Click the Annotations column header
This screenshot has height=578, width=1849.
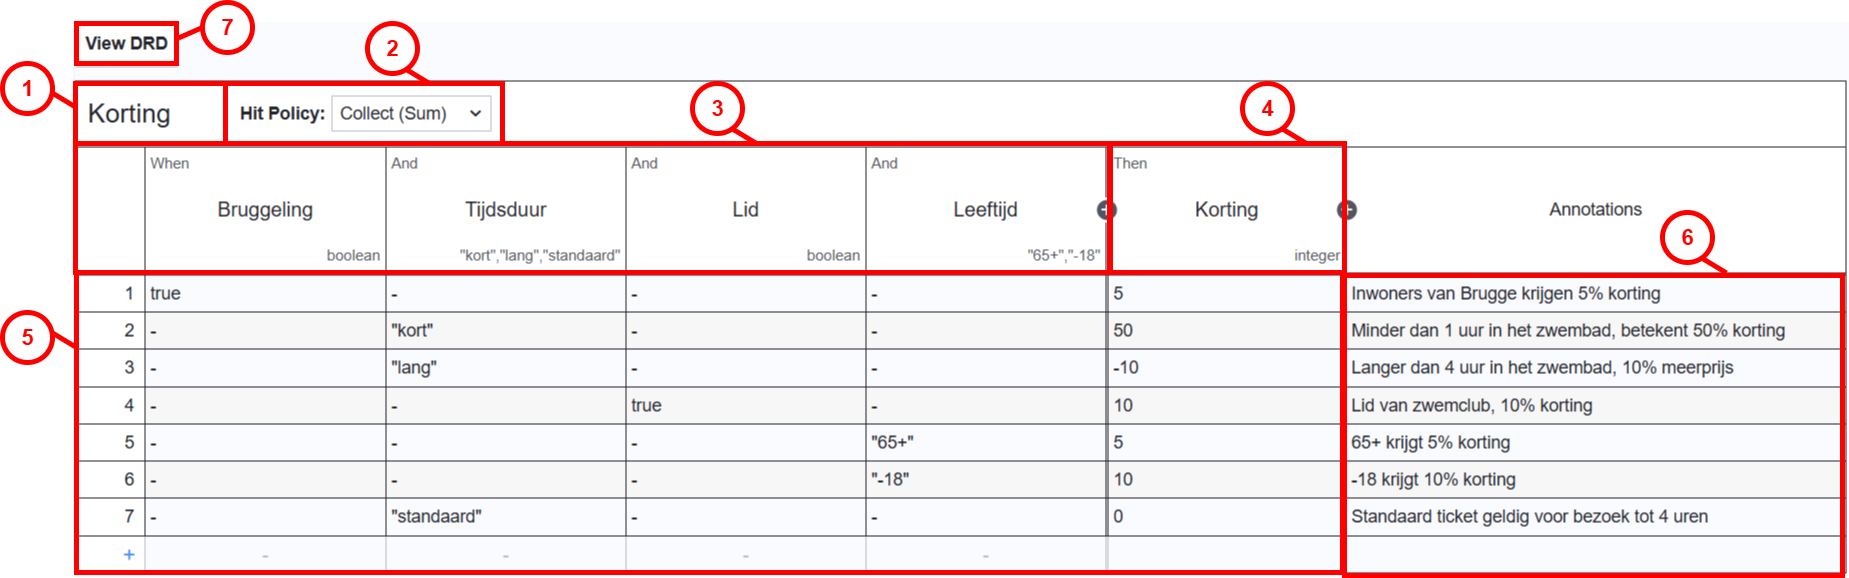(1595, 210)
